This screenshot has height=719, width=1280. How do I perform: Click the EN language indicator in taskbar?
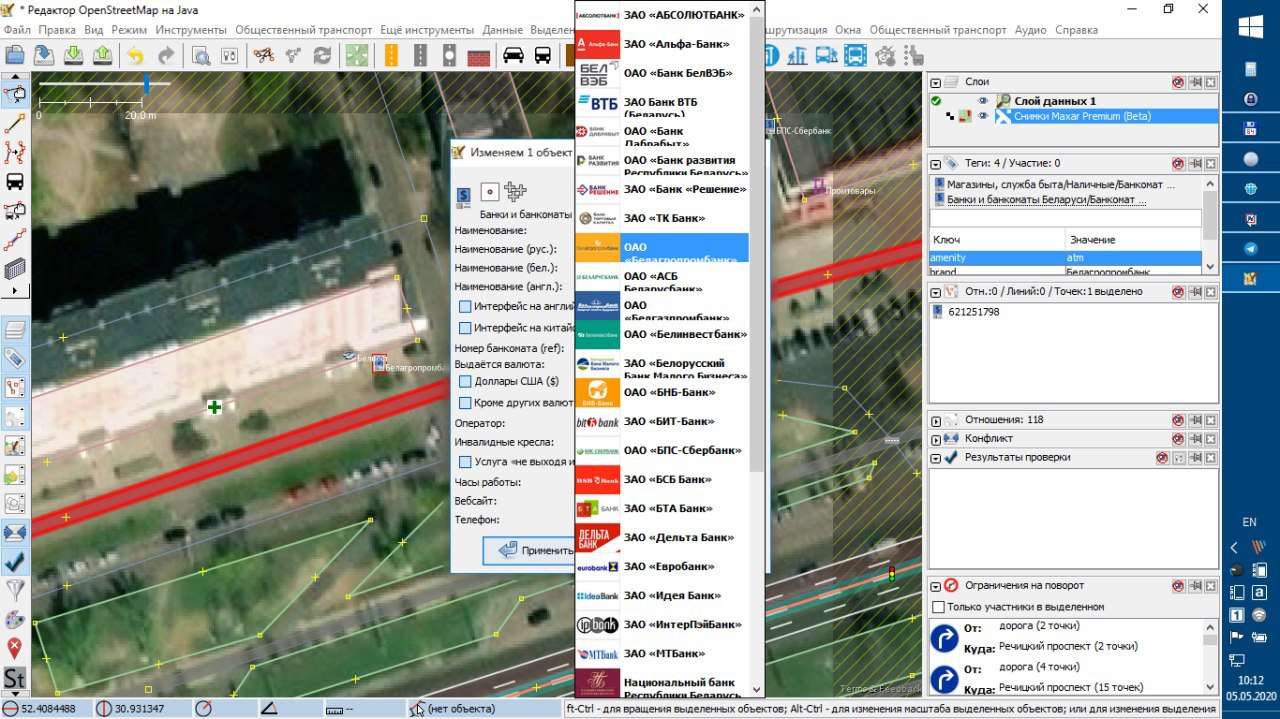[1250, 522]
